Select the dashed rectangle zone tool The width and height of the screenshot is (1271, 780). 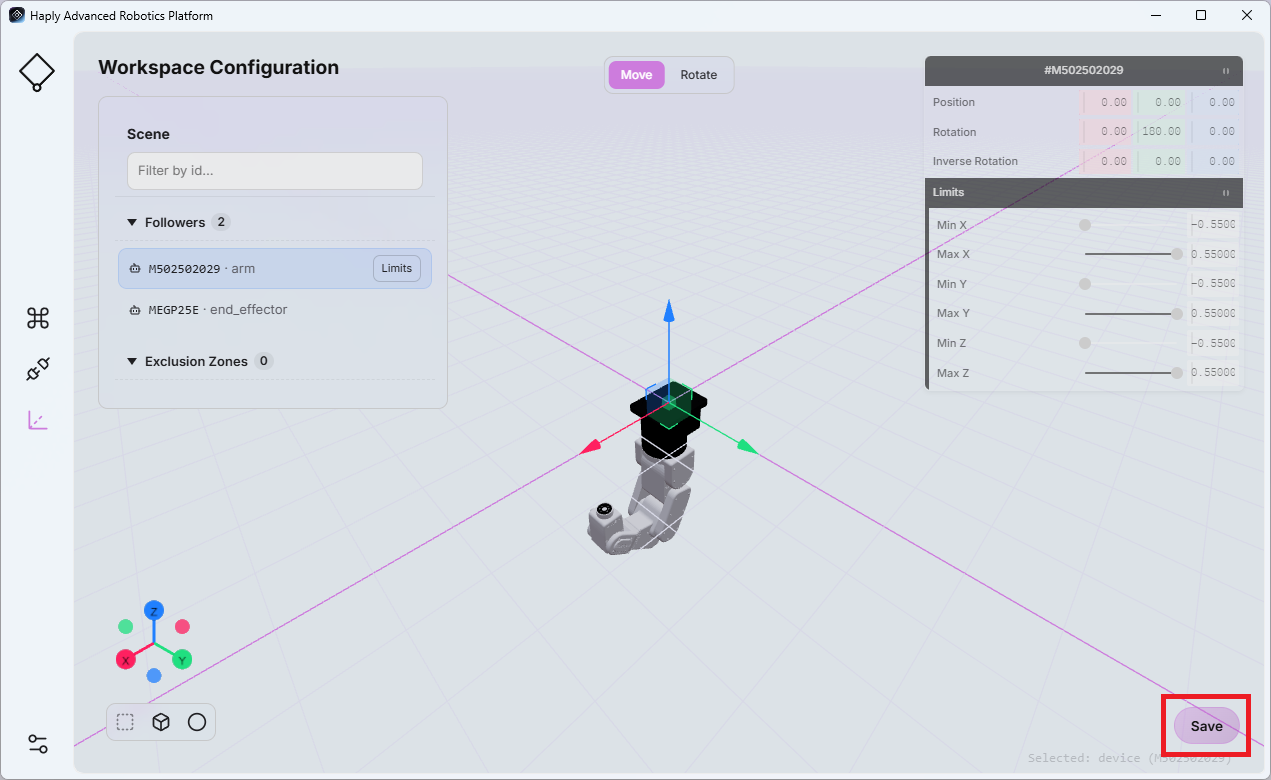pos(125,722)
